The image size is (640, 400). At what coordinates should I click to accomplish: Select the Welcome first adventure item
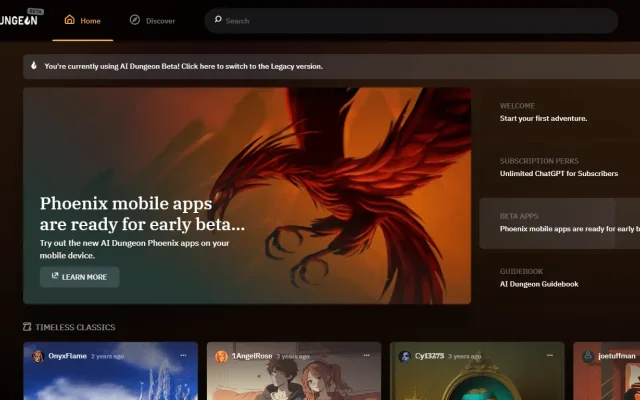pyautogui.click(x=560, y=112)
